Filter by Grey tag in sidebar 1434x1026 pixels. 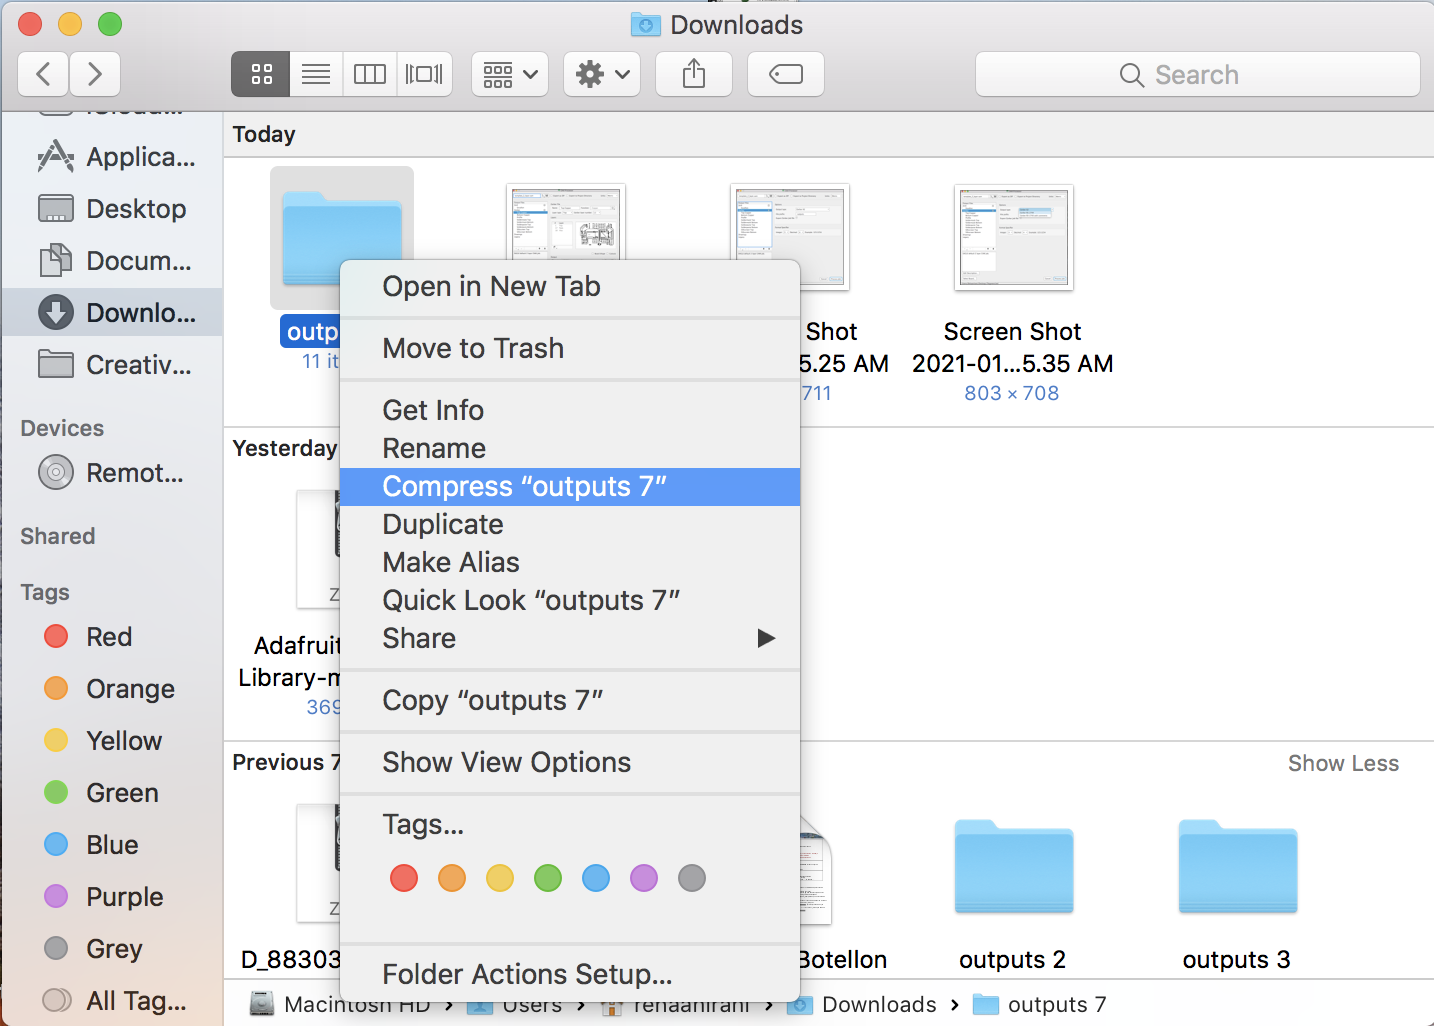point(112,949)
